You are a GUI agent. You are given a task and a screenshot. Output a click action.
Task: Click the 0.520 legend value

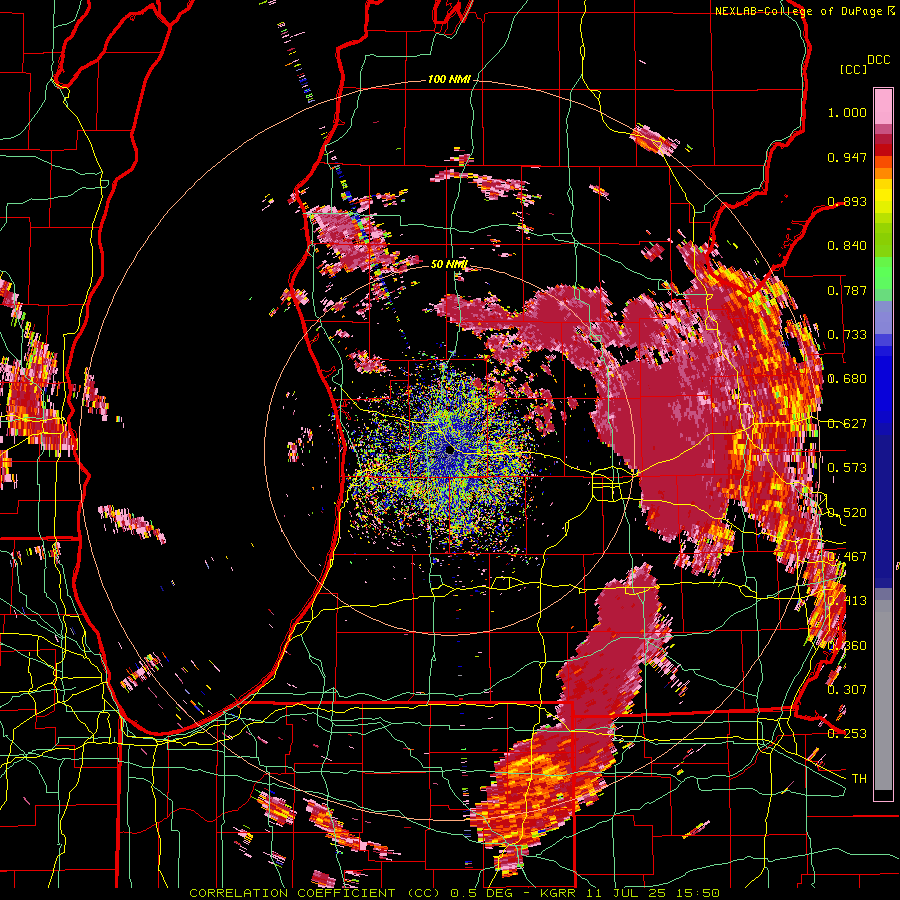click(847, 513)
